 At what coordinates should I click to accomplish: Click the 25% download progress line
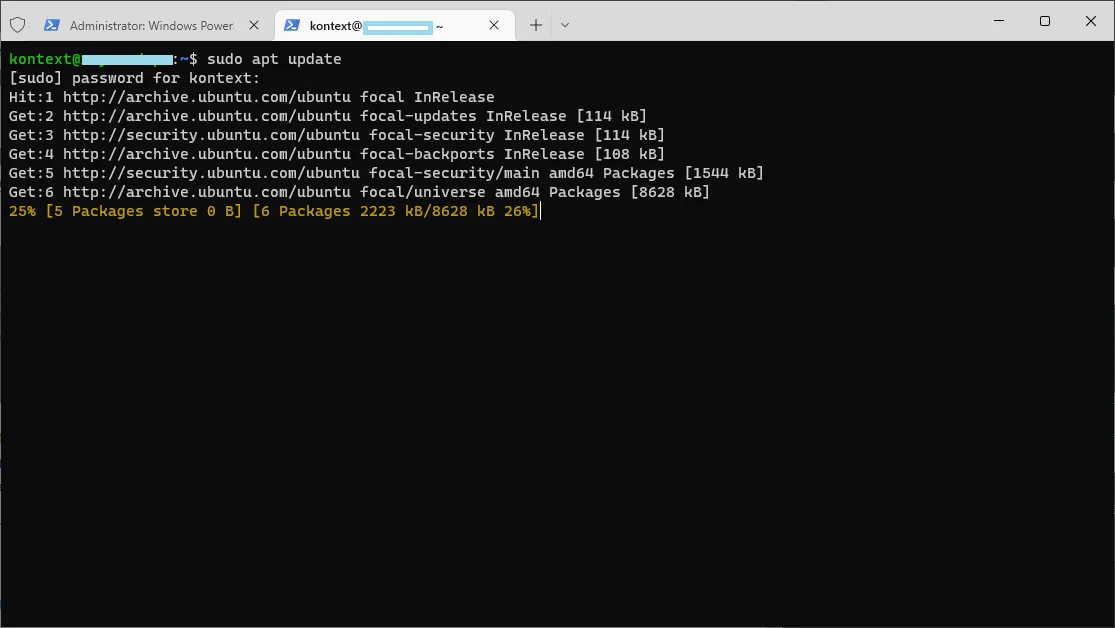(x=270, y=211)
